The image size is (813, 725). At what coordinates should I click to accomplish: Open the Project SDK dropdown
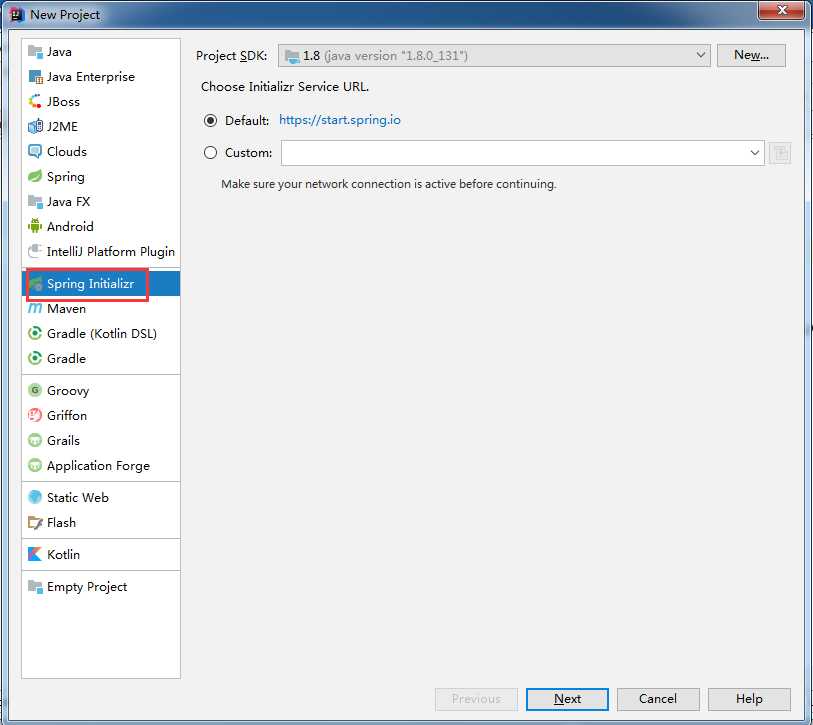494,55
